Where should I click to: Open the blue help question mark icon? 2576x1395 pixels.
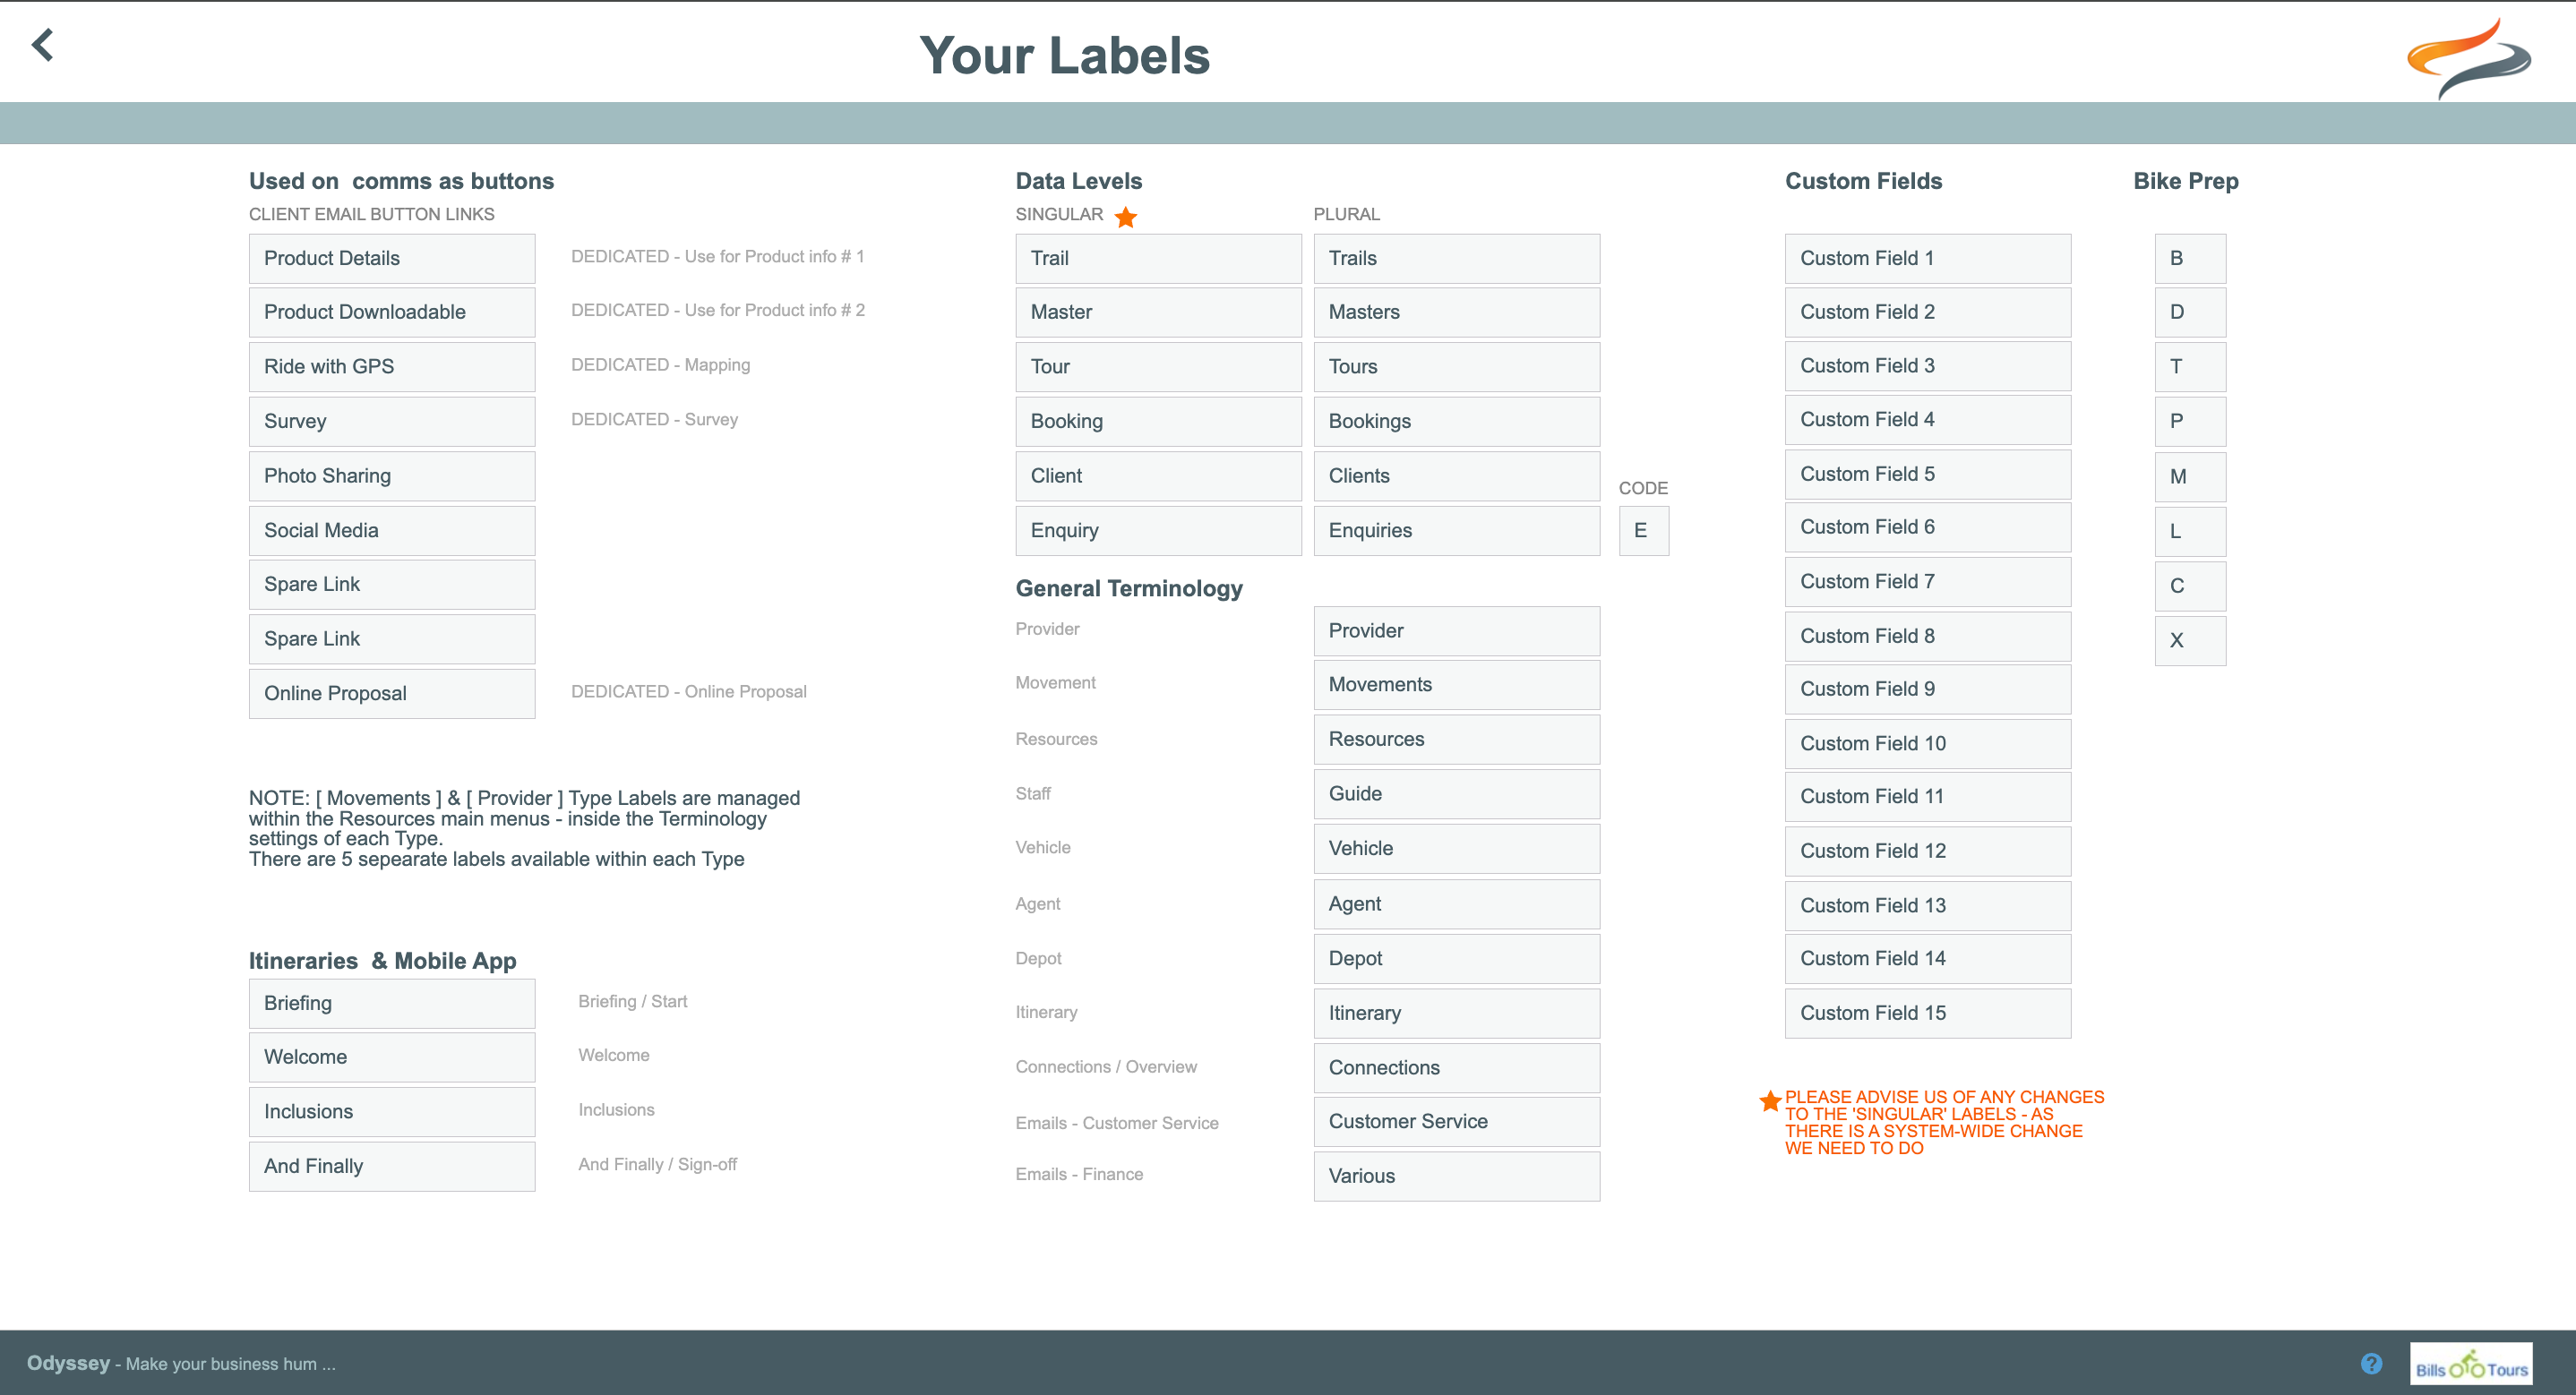[x=2371, y=1363]
